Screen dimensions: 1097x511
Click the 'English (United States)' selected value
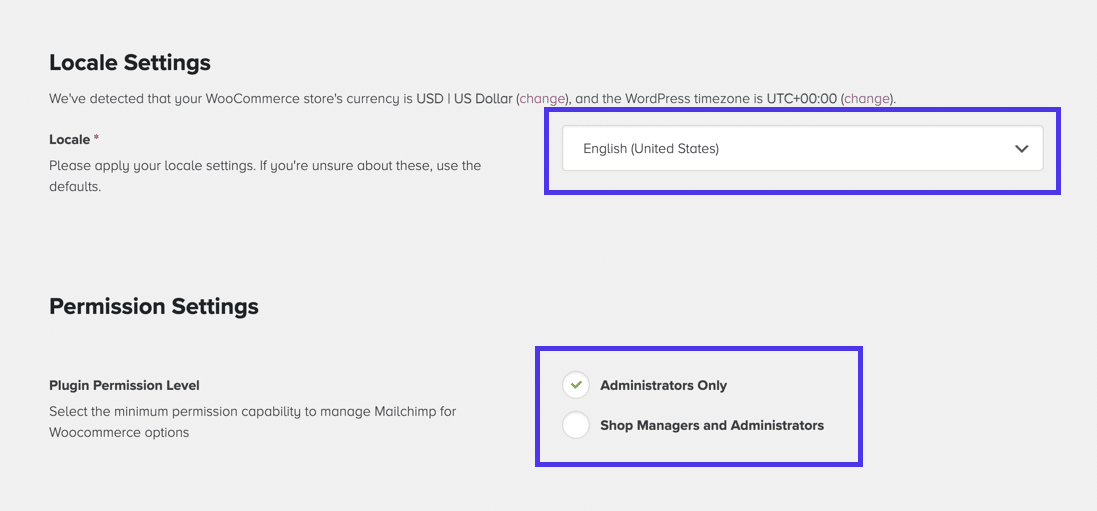coord(651,149)
